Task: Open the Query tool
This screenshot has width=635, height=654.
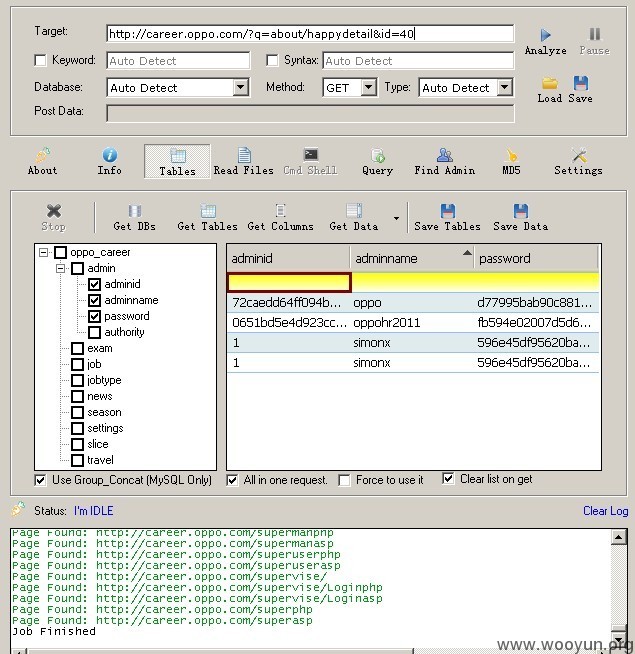Action: click(x=378, y=161)
